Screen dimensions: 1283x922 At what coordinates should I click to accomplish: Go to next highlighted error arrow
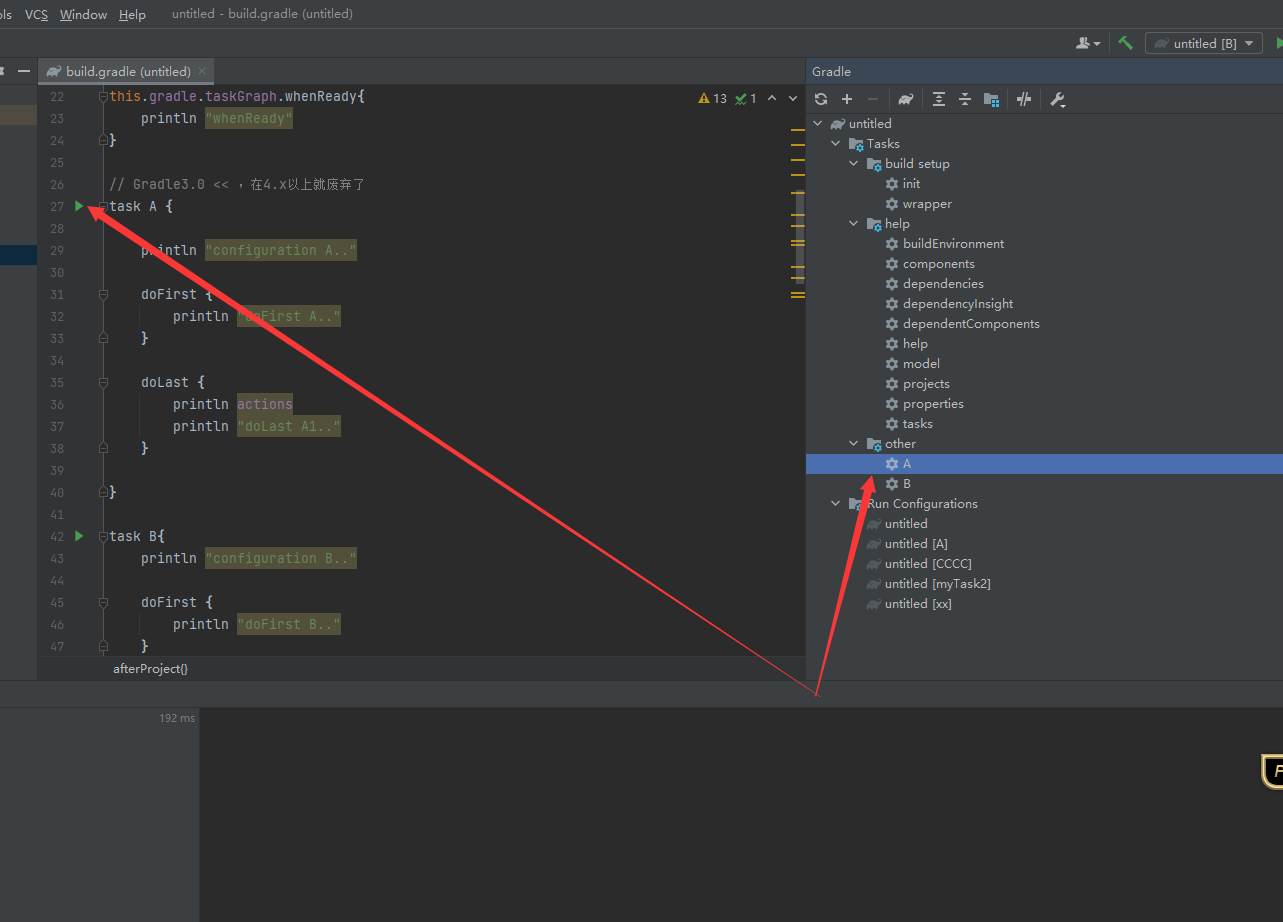794,98
